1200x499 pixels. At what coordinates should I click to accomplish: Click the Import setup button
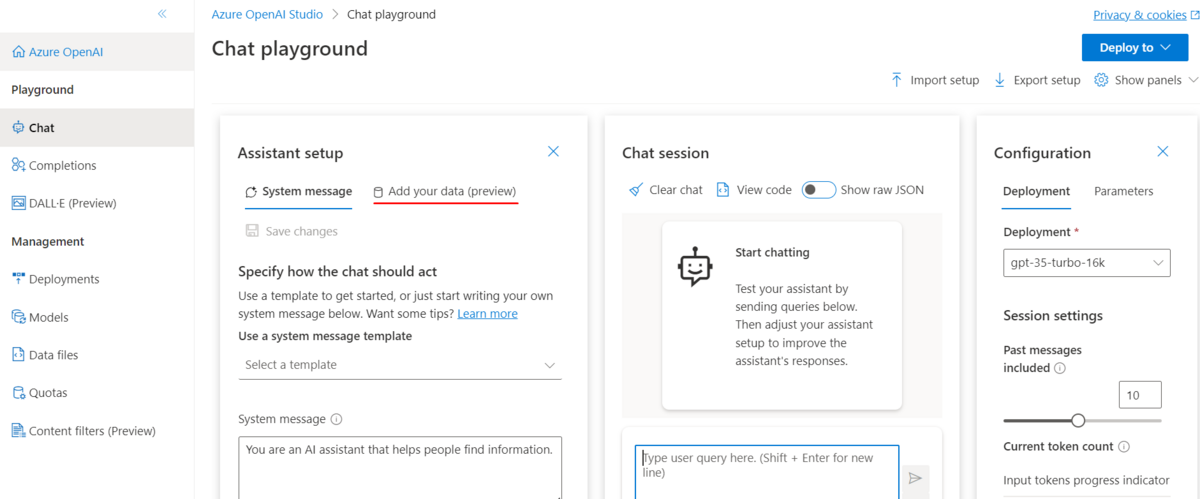[x=934, y=80]
